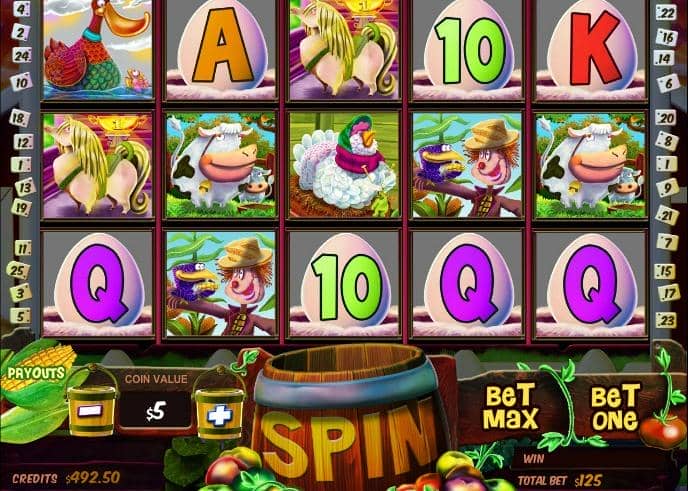Select the duck symbol on first reel
Image resolution: width=688 pixels, height=491 pixels.
click(x=98, y=50)
